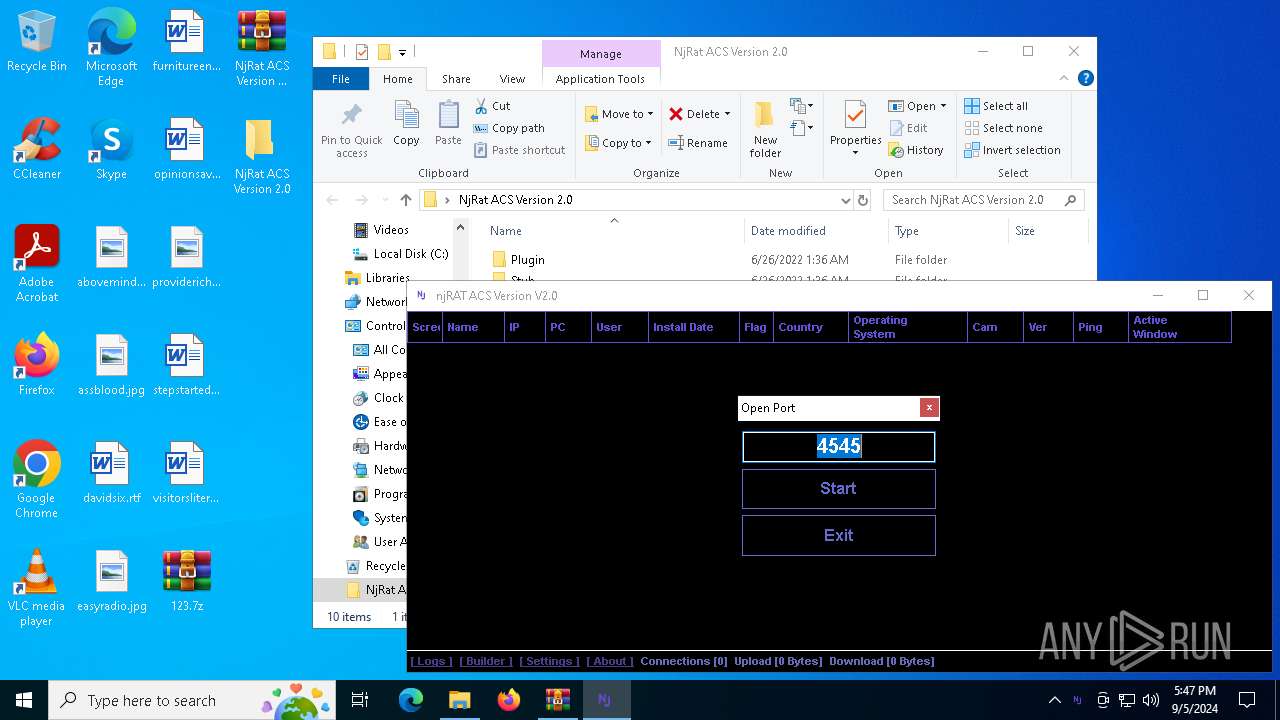Open Explorer Help icon
This screenshot has width=1280, height=720.
click(x=1085, y=78)
